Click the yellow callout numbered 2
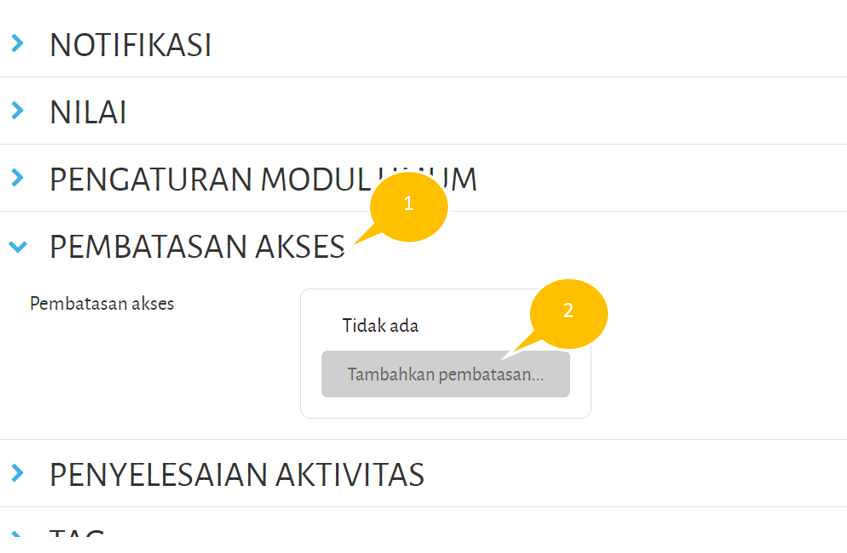 pos(568,310)
